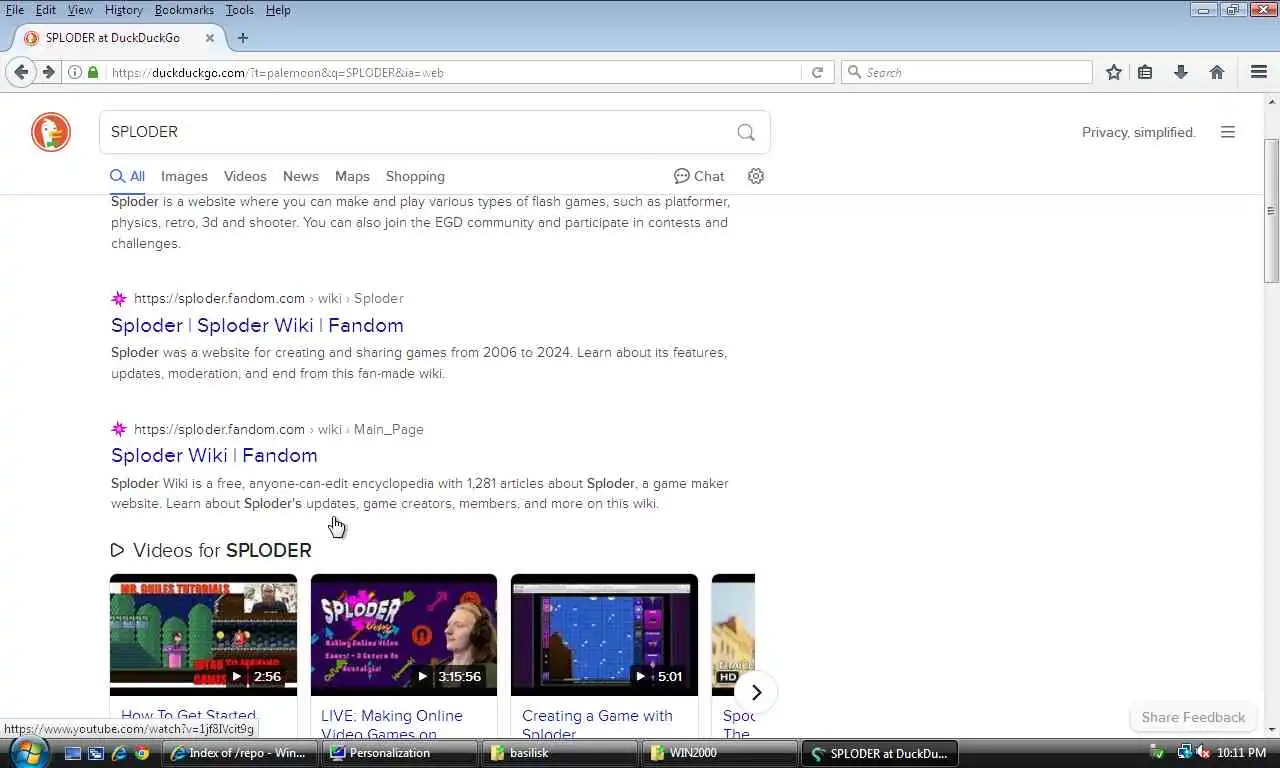Image resolution: width=1280 pixels, height=768 pixels.
Task: Bookmark this page with the star icon
Action: [1114, 72]
